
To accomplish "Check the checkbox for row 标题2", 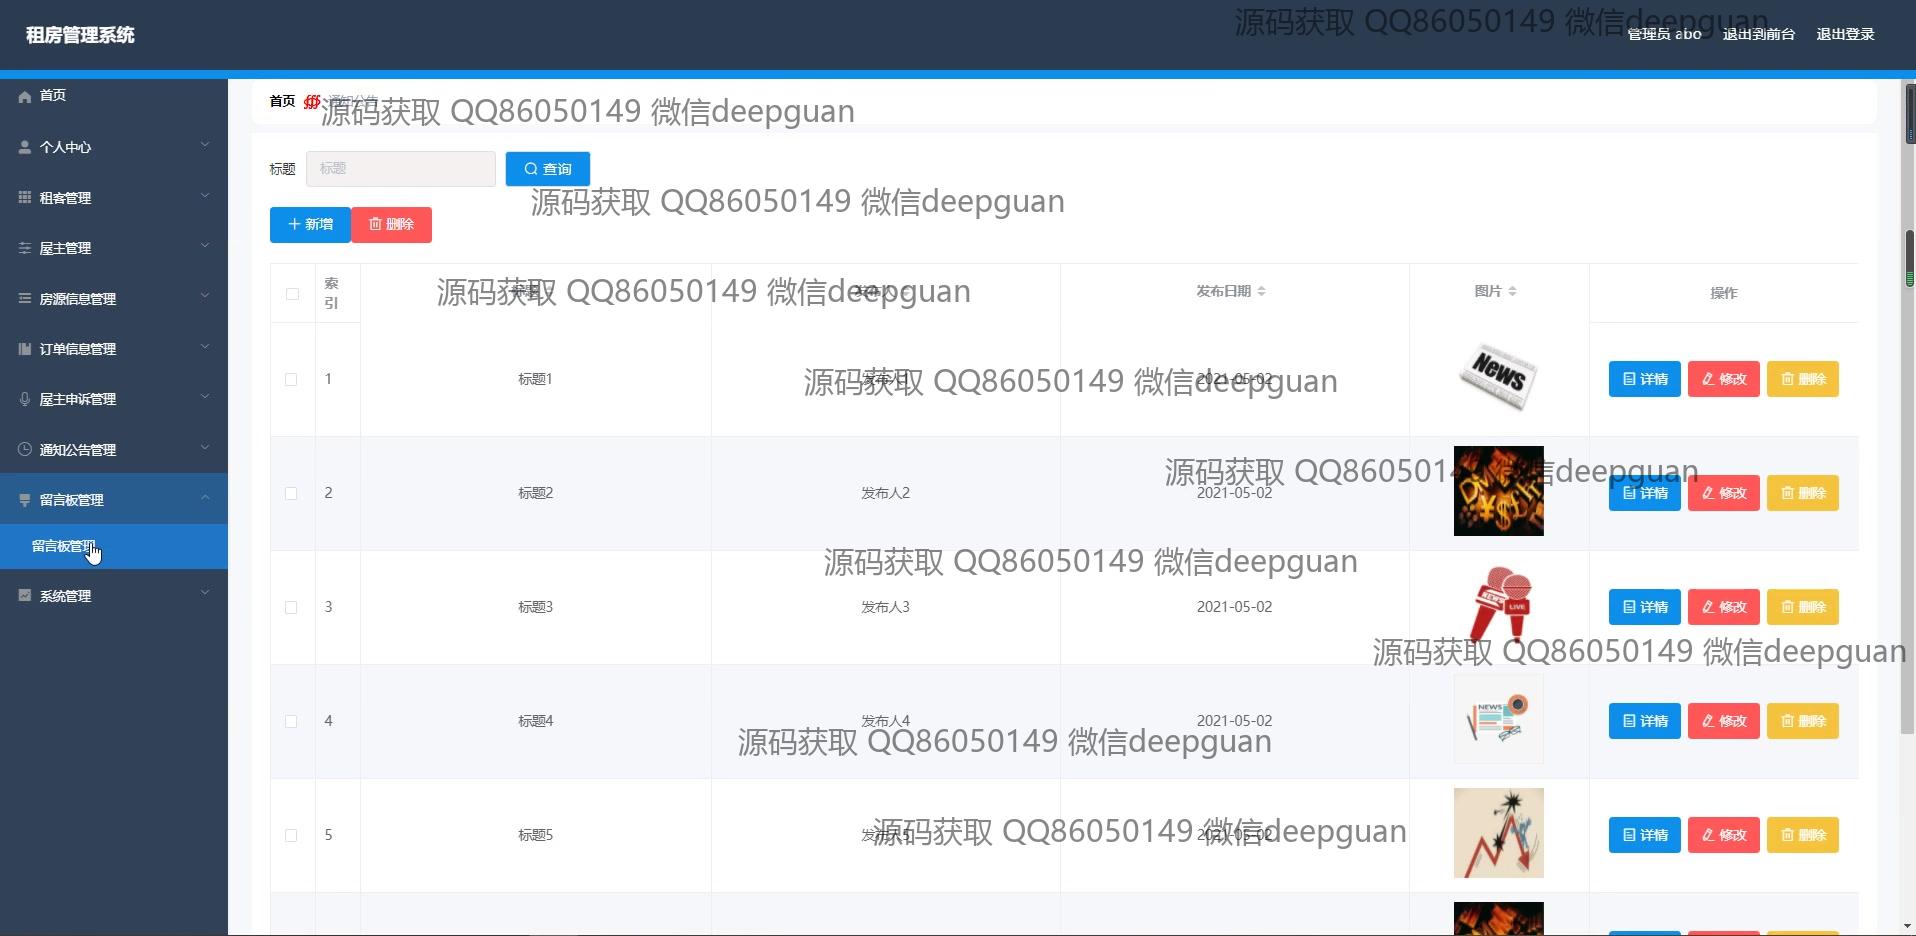I will coord(291,493).
